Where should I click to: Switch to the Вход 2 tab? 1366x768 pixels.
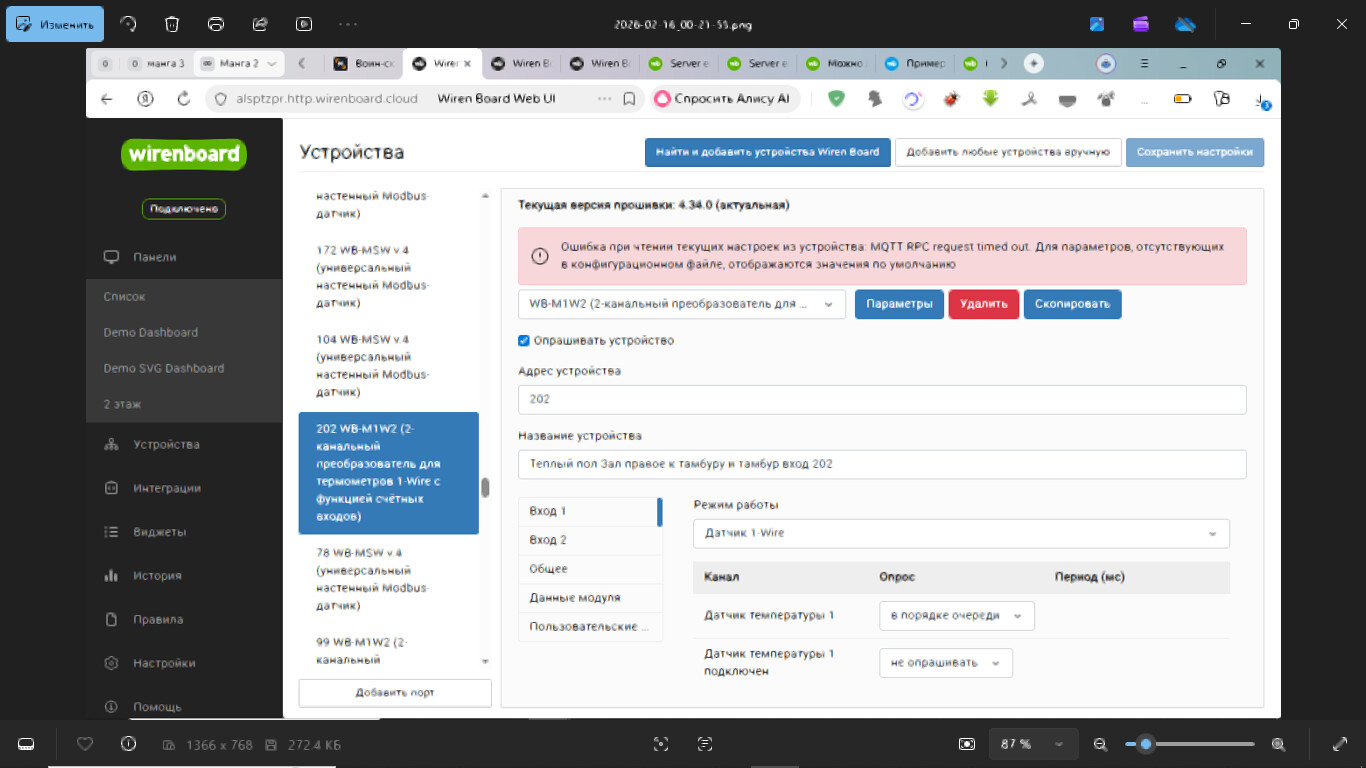click(x=590, y=540)
